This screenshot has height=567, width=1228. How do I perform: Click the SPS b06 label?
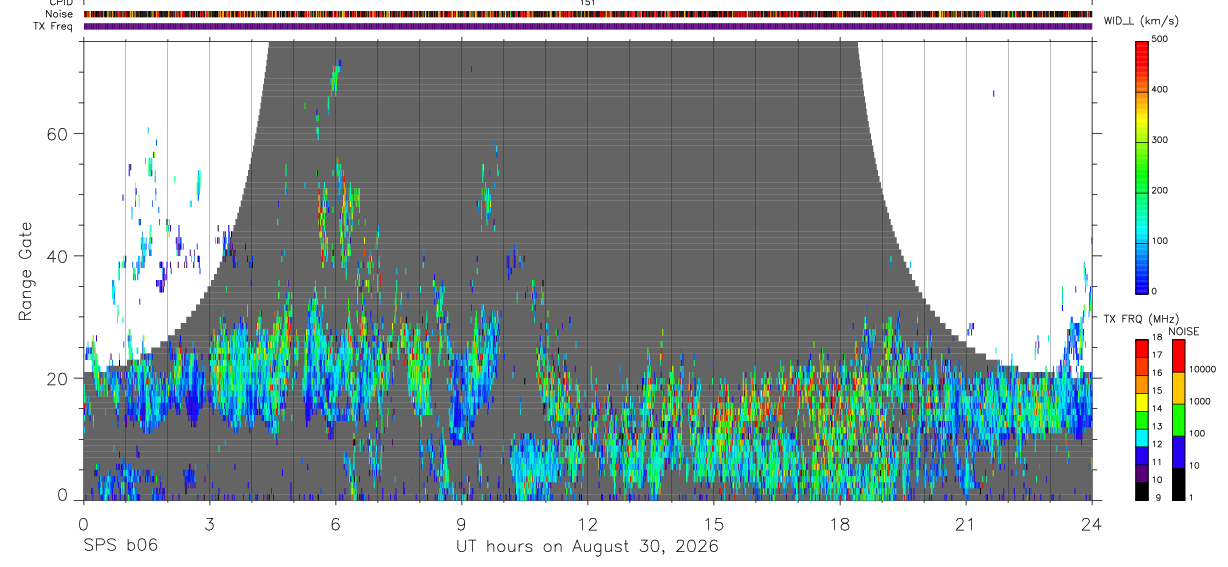pyautogui.click(x=120, y=546)
